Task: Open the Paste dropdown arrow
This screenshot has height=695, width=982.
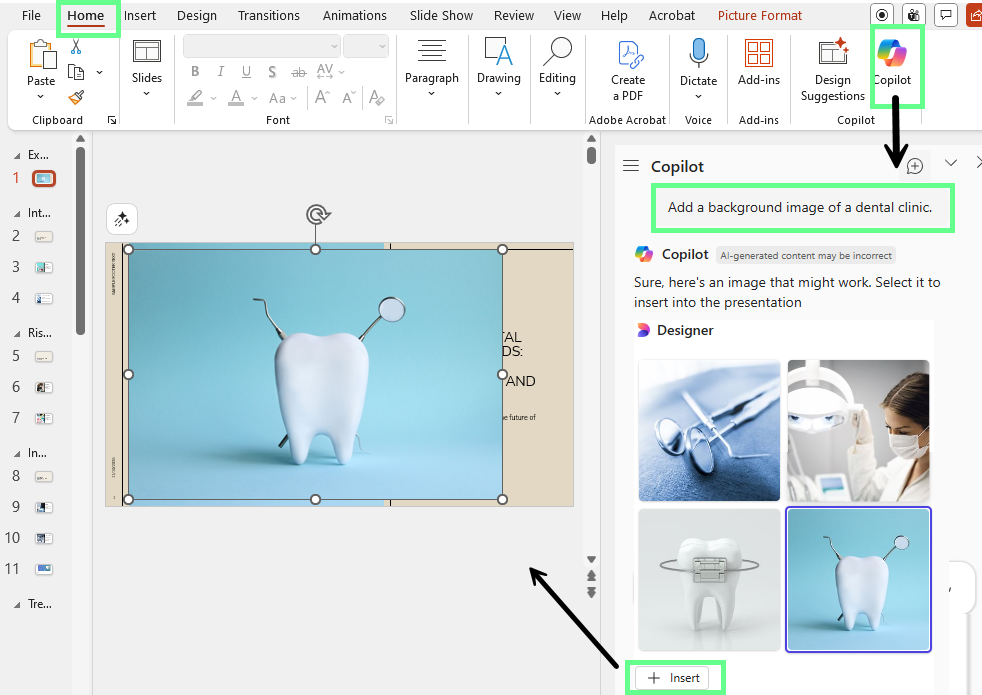Action: pos(41,95)
